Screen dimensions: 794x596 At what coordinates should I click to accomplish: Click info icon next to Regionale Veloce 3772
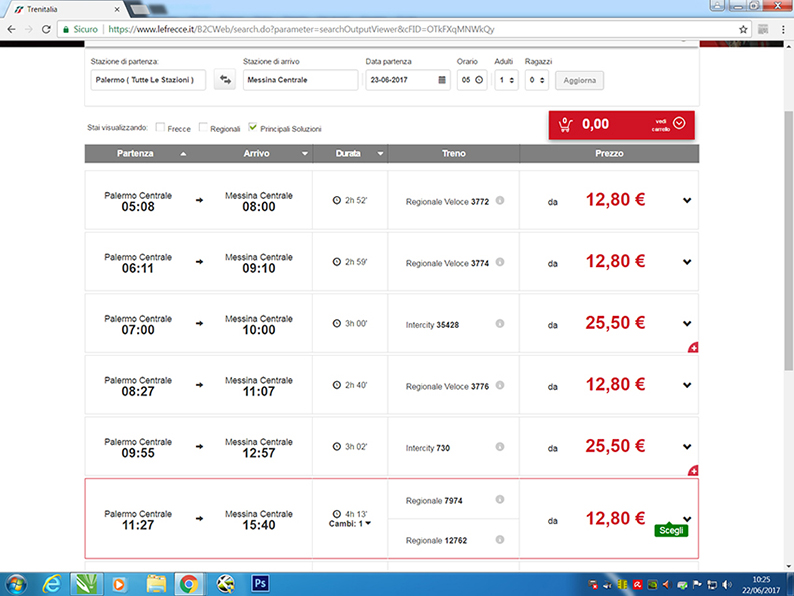500,200
